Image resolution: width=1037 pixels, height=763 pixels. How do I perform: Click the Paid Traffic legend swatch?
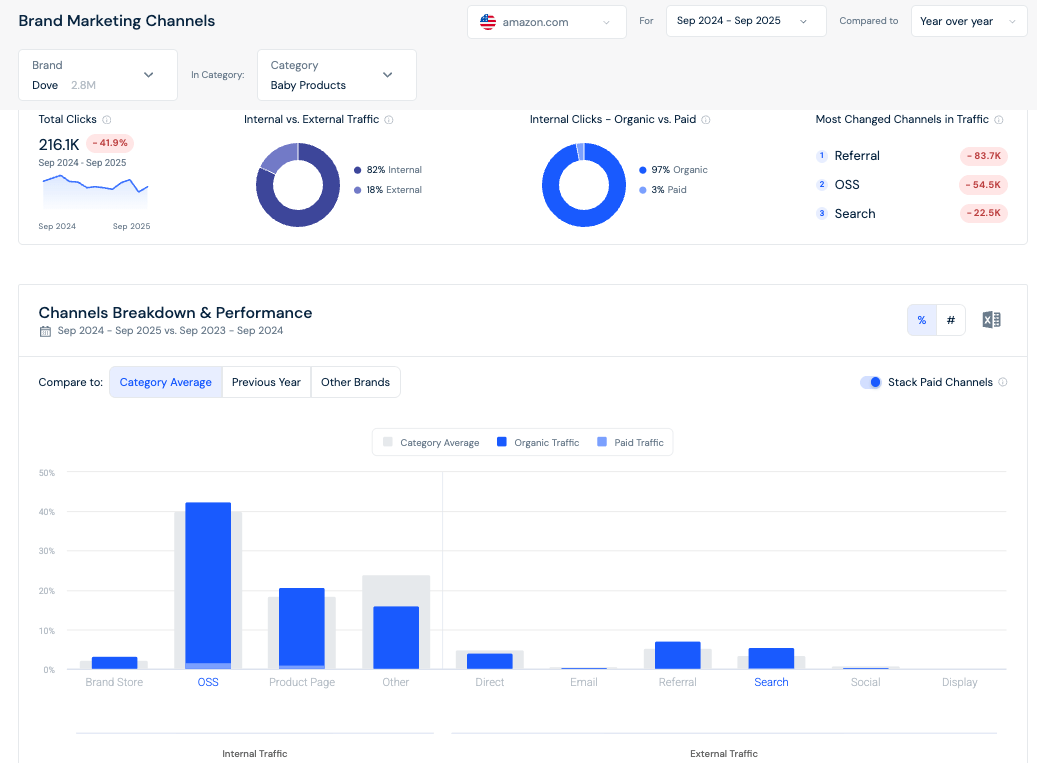point(605,442)
